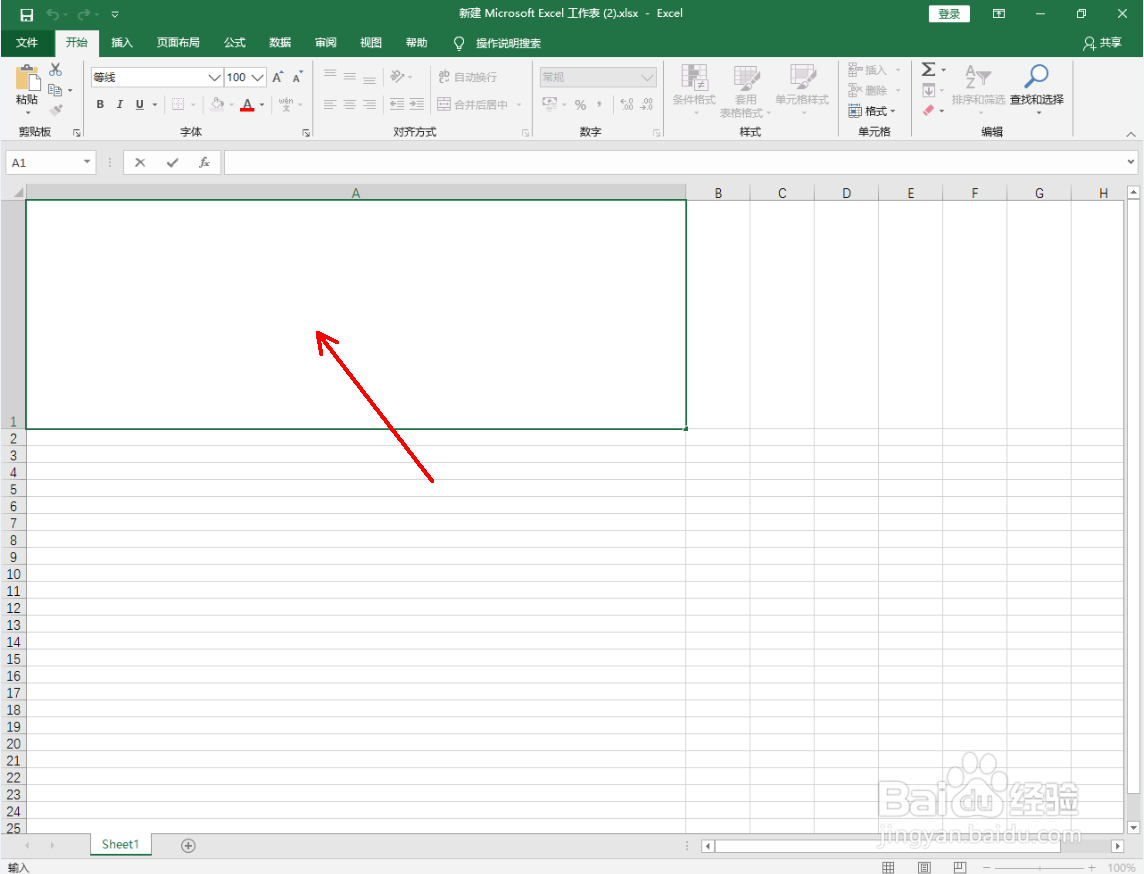Image resolution: width=1144 pixels, height=874 pixels.
Task: Switch to the 插入 Insert tab
Action: 122,42
